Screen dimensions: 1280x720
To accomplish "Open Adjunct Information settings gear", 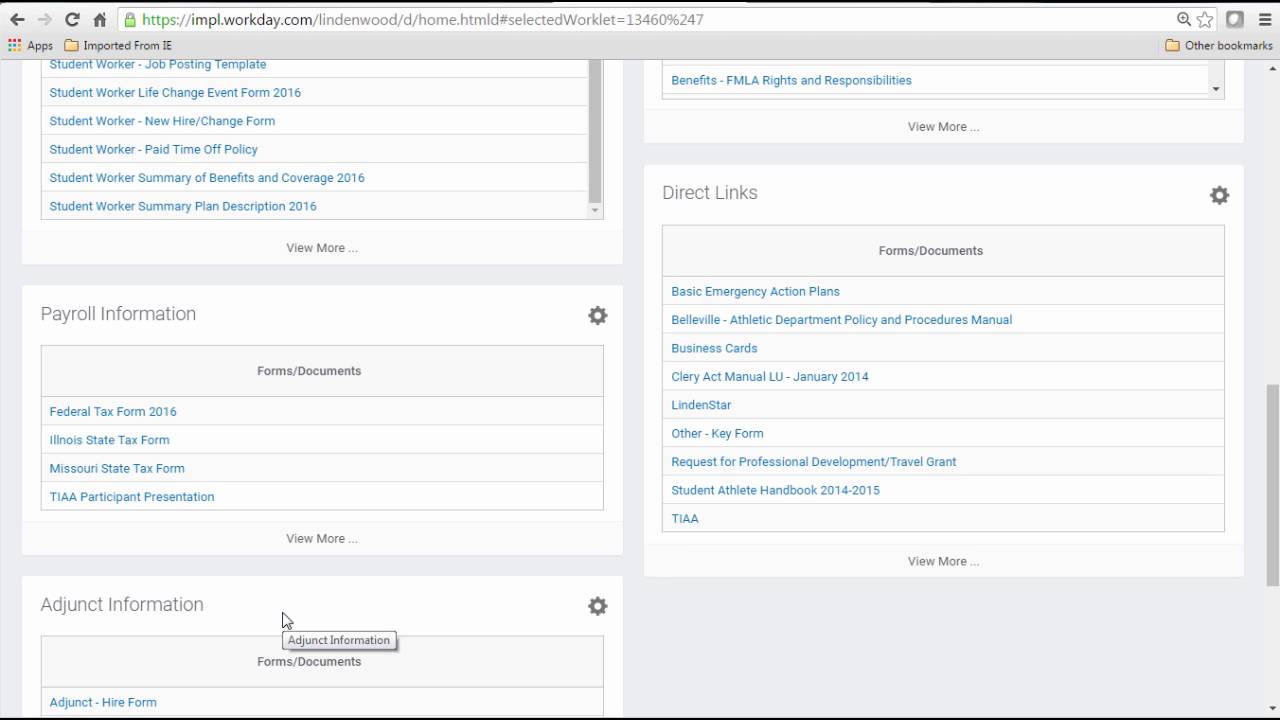I will [597, 606].
